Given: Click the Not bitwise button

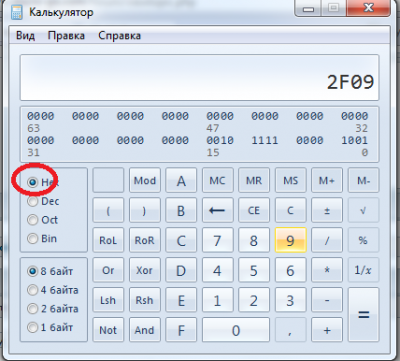Looking at the screenshot, I should point(108,330).
